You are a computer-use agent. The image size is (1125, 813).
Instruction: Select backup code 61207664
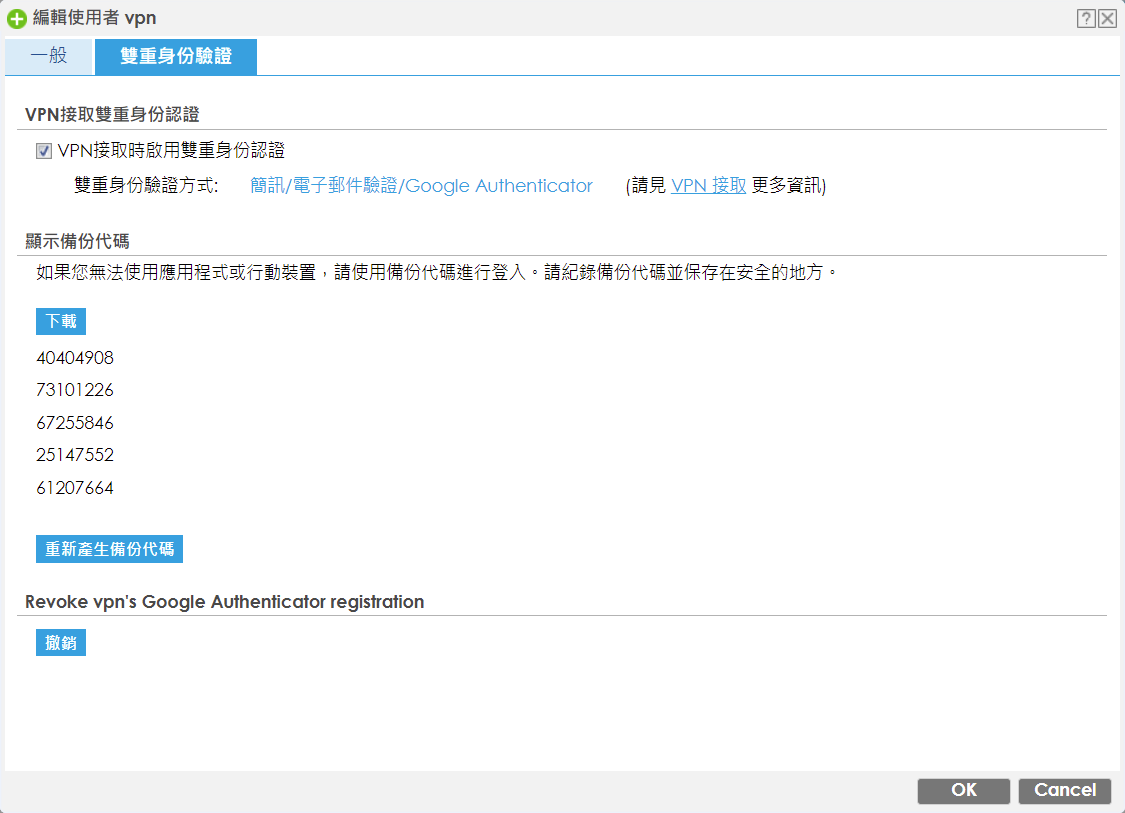tap(75, 488)
